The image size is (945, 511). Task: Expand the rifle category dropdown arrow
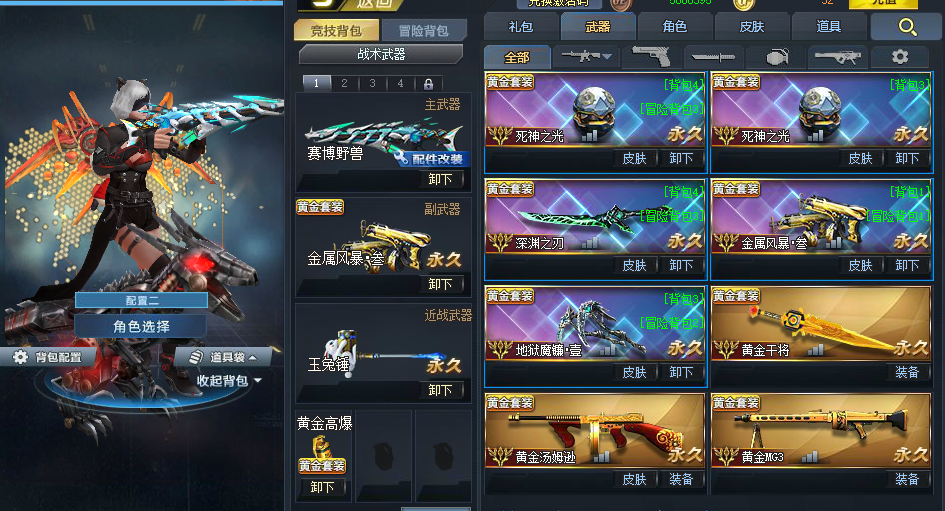coord(607,57)
